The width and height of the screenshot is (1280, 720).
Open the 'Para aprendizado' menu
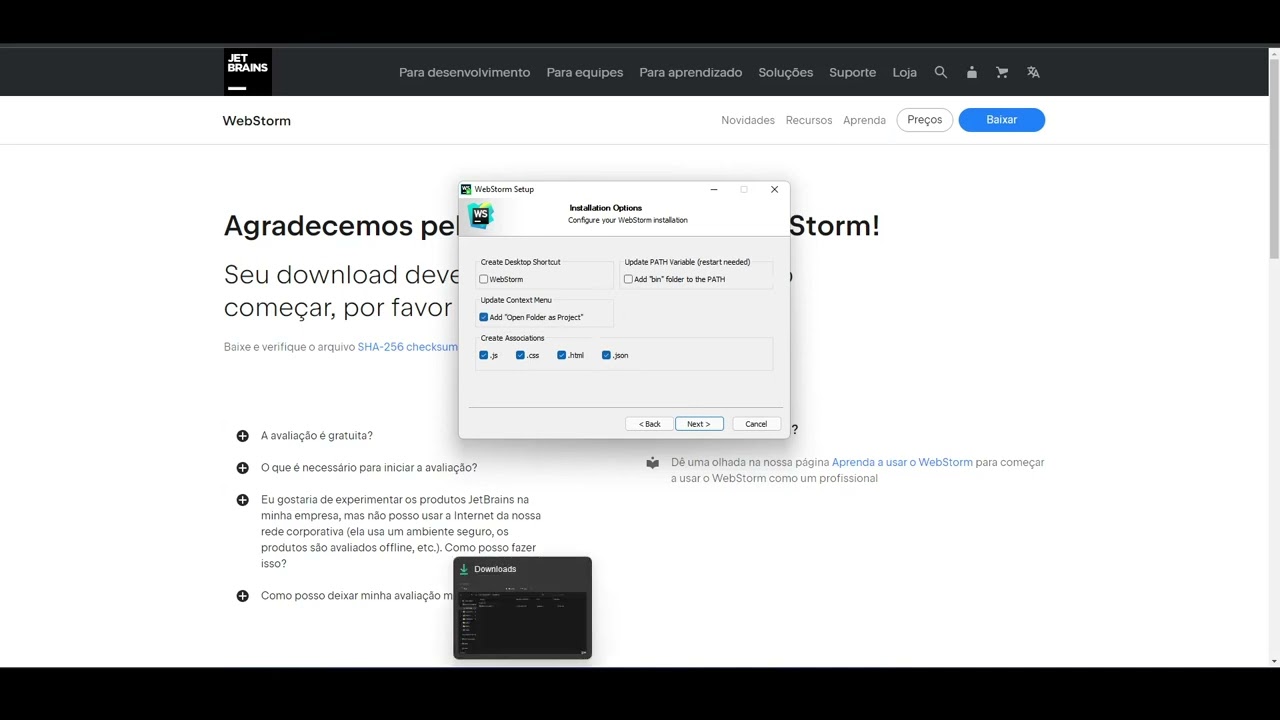tap(691, 72)
